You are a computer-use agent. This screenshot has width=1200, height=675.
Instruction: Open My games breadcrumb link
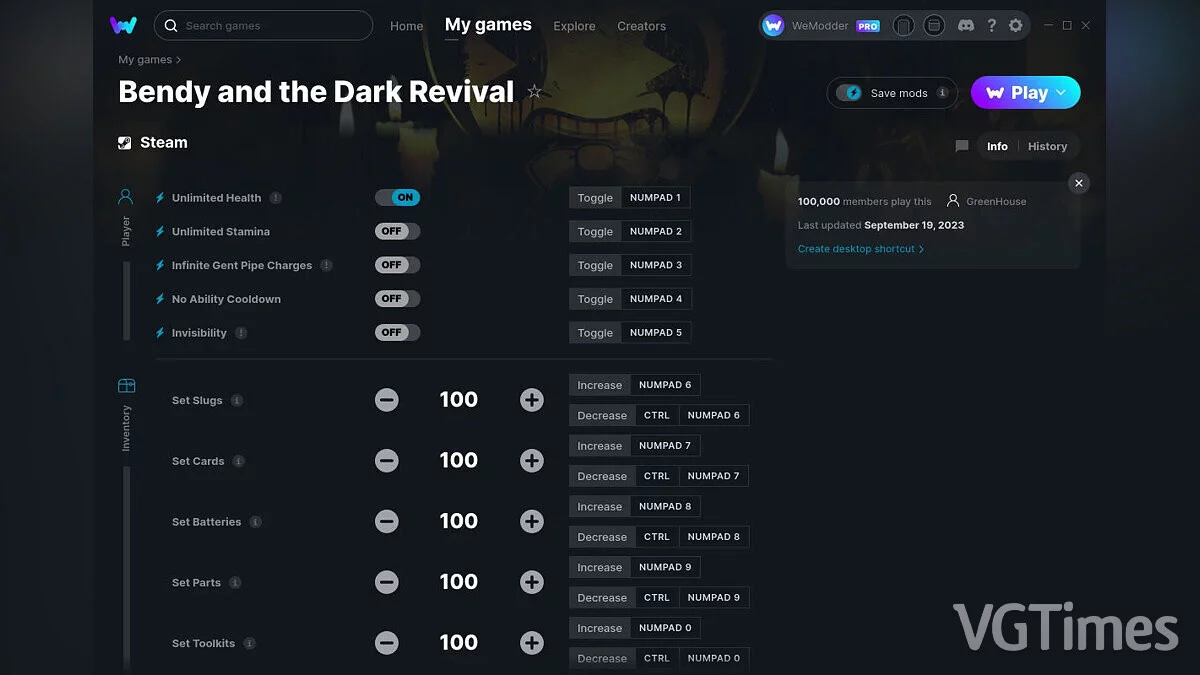click(x=144, y=59)
